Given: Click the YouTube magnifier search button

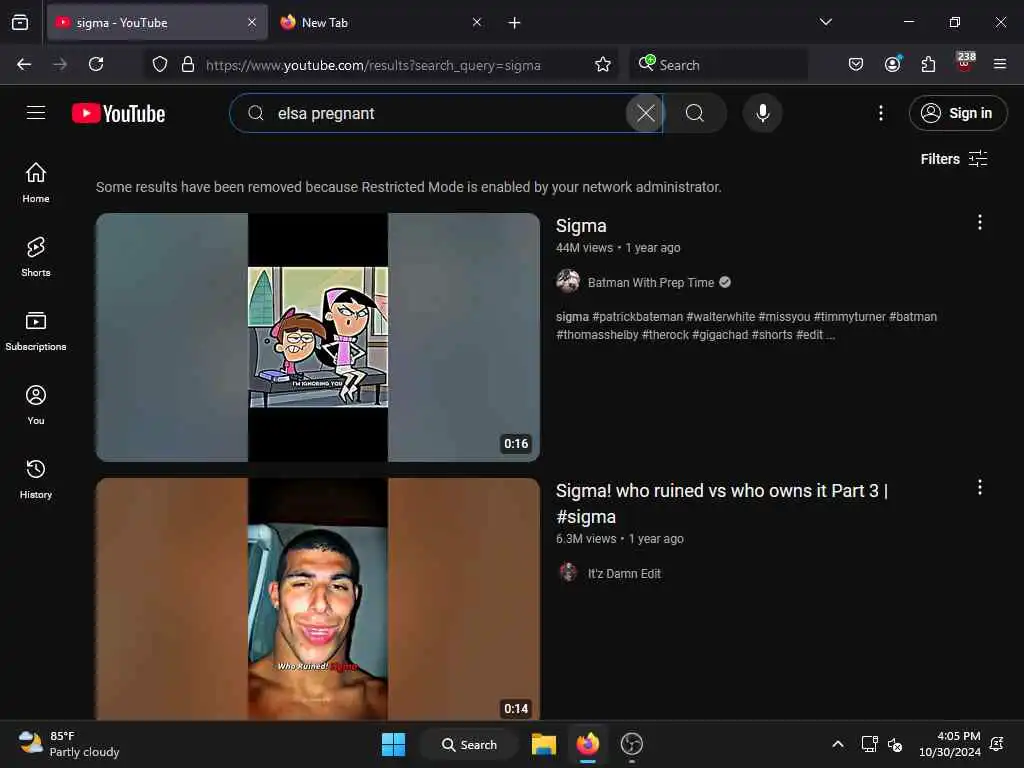Looking at the screenshot, I should (695, 113).
